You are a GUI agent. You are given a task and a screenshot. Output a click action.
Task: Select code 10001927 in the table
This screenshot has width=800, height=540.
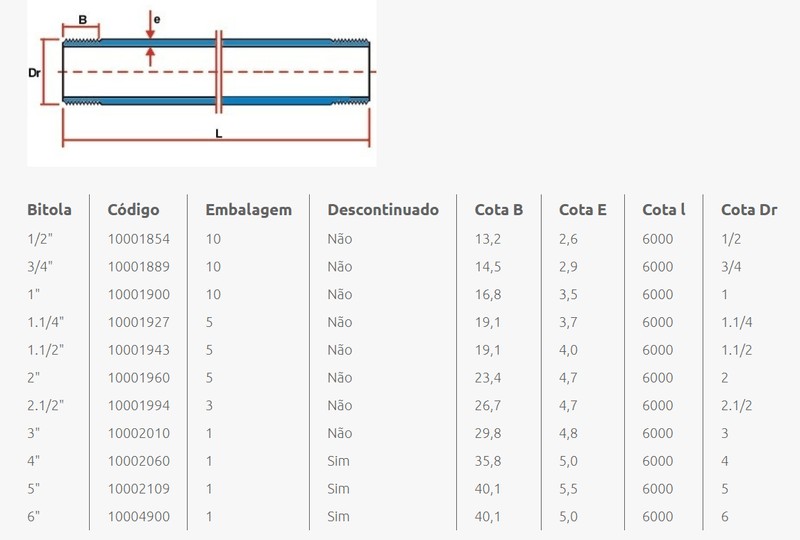tap(138, 322)
